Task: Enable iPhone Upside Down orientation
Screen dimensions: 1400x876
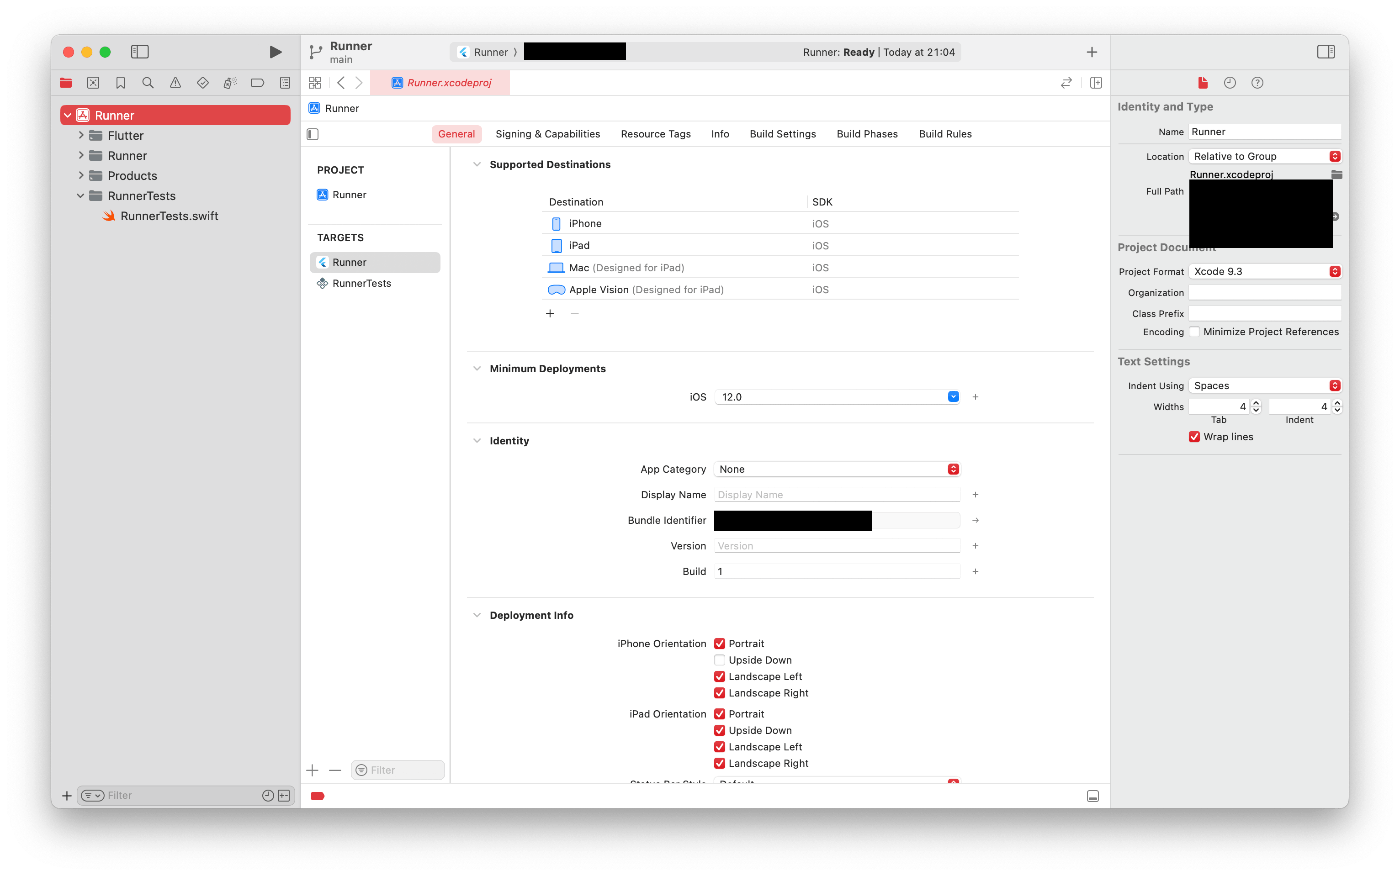Action: coord(719,660)
